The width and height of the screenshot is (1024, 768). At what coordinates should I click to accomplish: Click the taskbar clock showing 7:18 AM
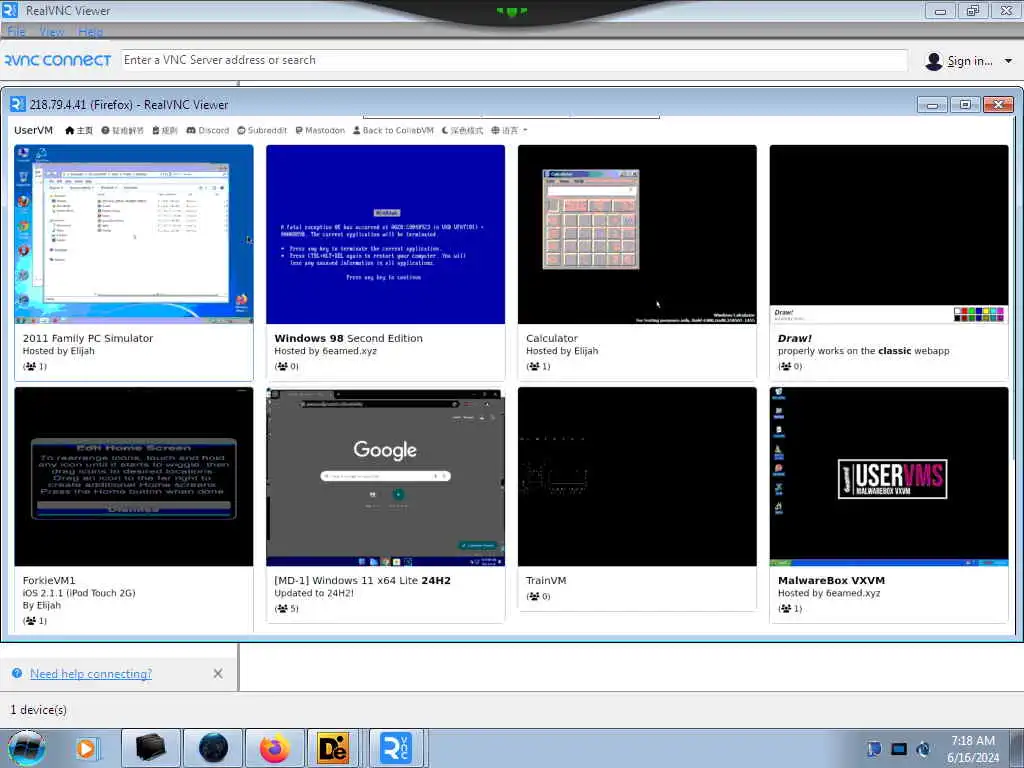pyautogui.click(x=973, y=749)
